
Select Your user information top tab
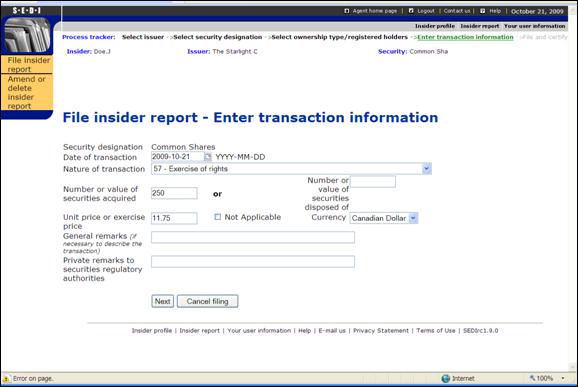click(x=535, y=26)
